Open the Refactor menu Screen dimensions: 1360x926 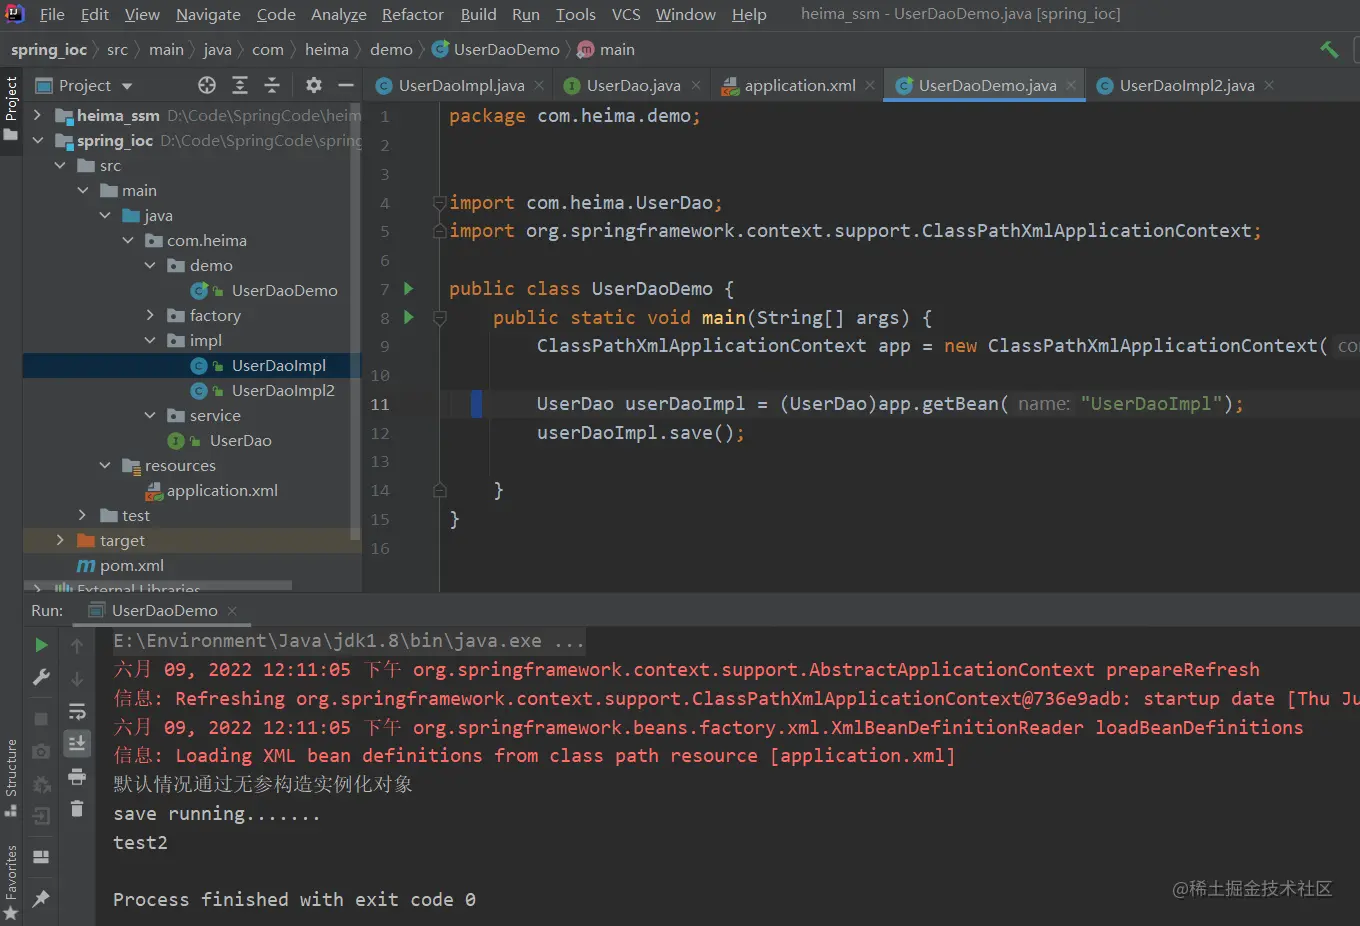(x=412, y=14)
